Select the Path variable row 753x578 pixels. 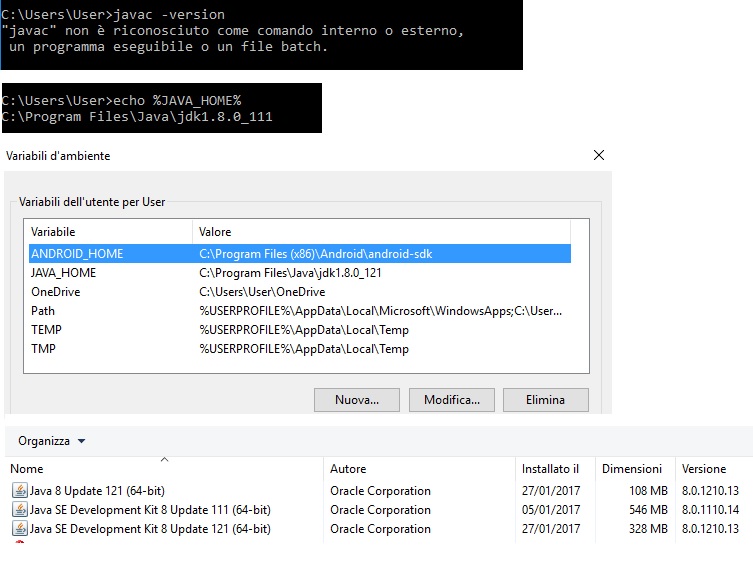click(300, 311)
